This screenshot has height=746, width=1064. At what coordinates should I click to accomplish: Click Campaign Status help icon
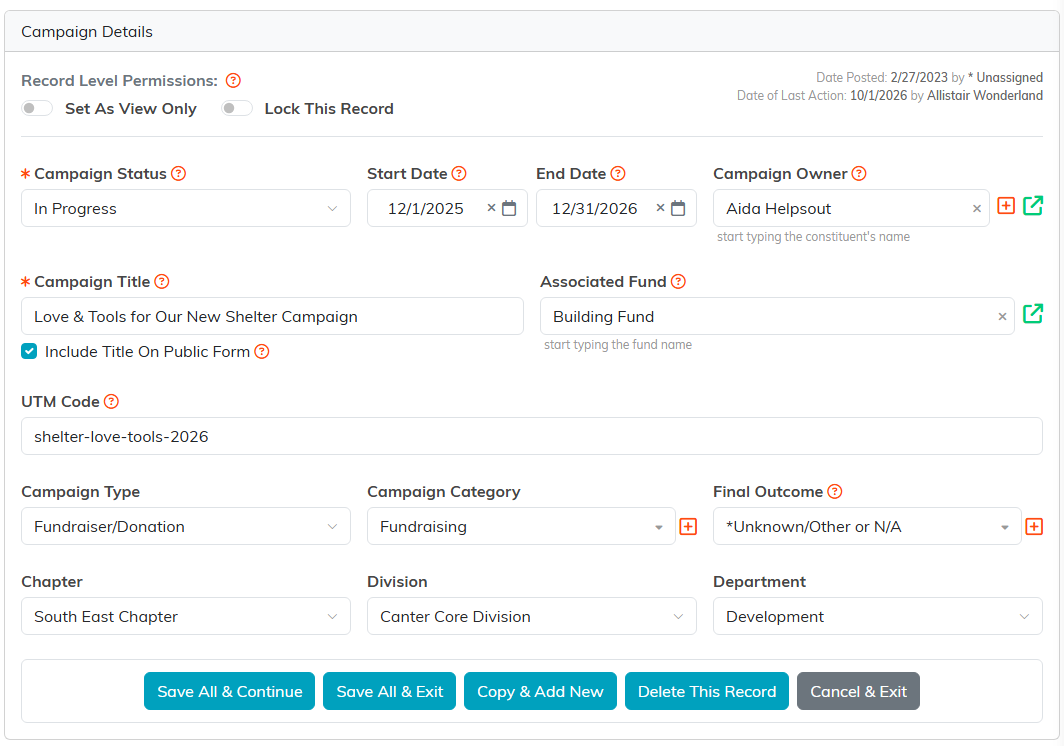pyautogui.click(x=178, y=174)
